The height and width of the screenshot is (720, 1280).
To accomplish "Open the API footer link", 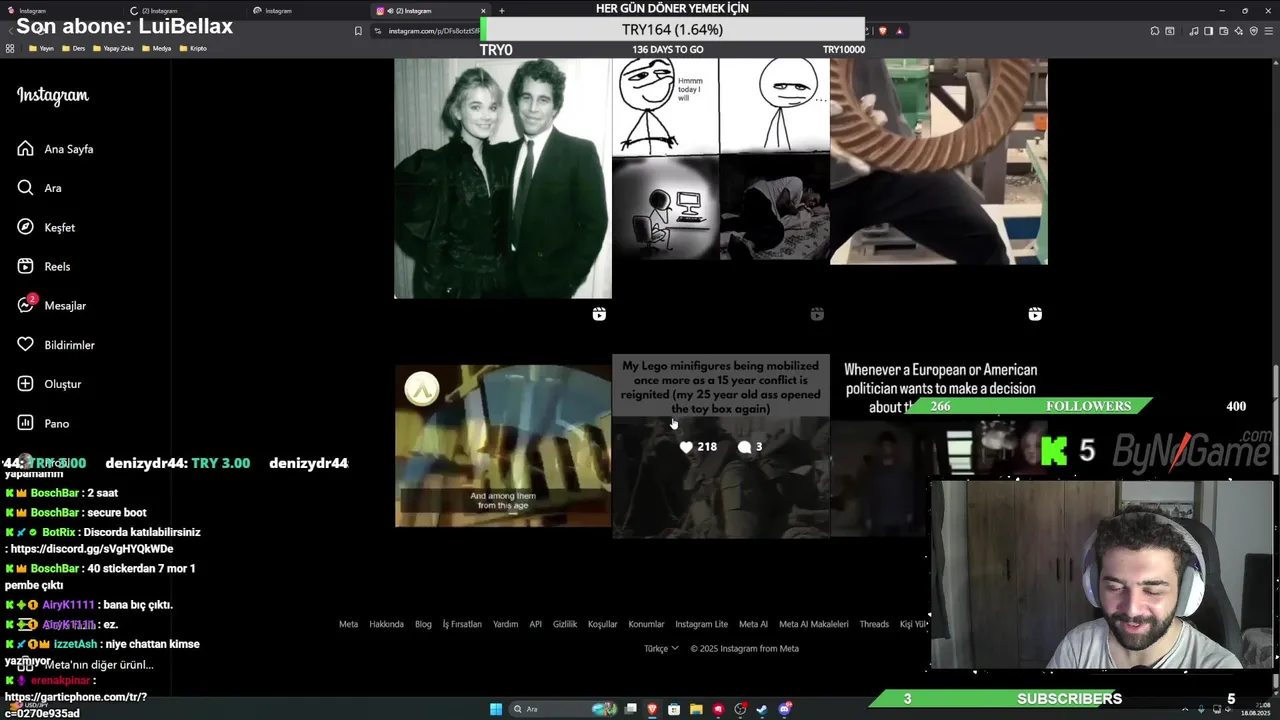I will click(535, 624).
